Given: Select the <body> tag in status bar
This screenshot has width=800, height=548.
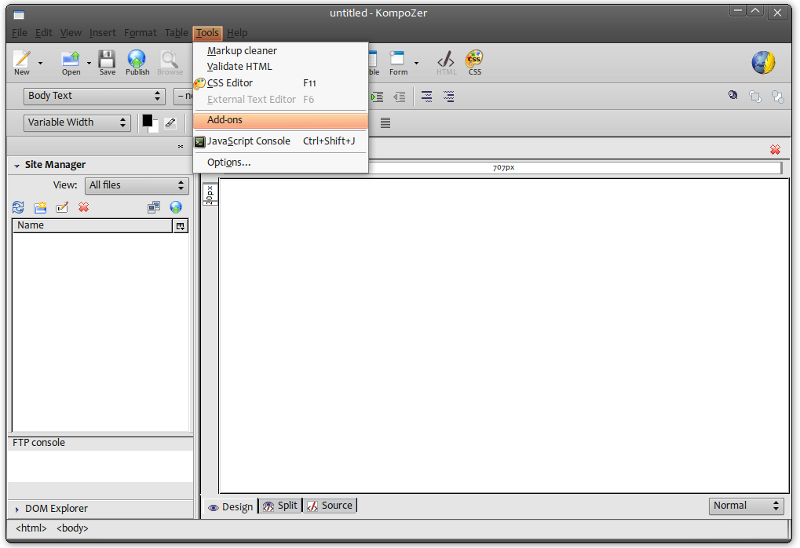Looking at the screenshot, I should point(72,528).
